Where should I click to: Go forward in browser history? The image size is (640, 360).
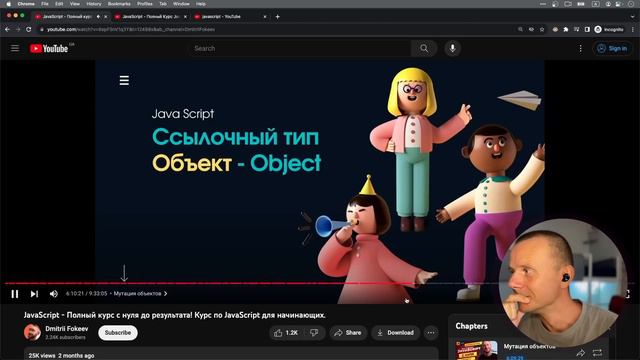point(18,29)
